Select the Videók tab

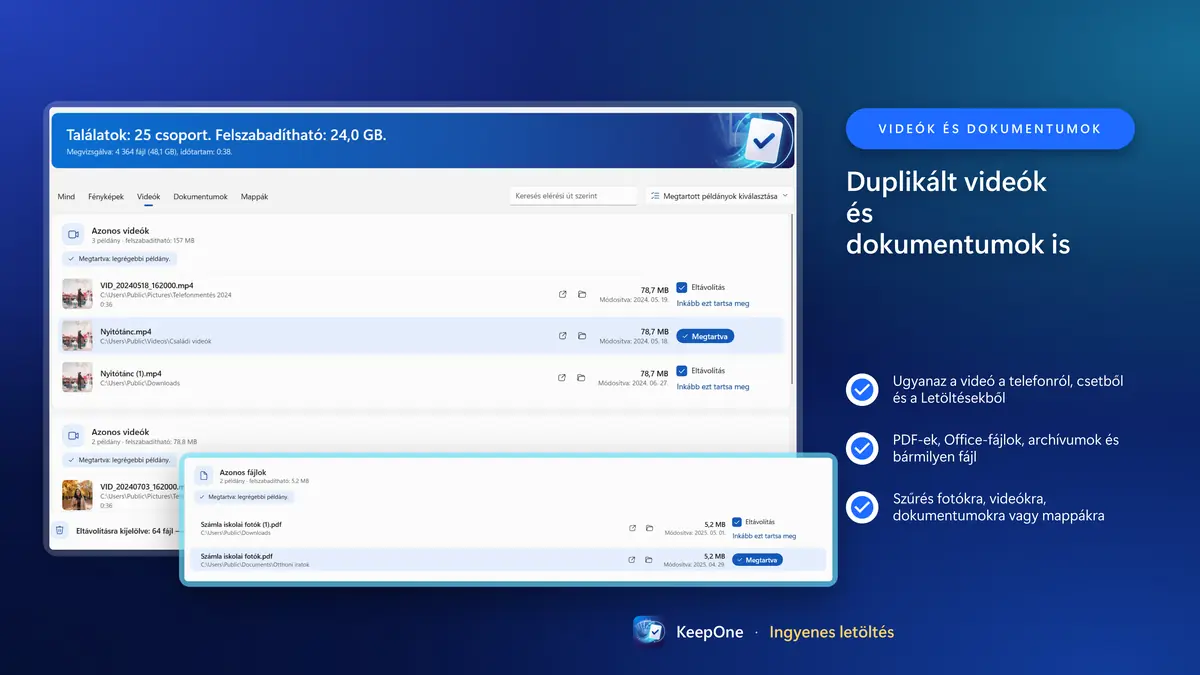point(149,197)
